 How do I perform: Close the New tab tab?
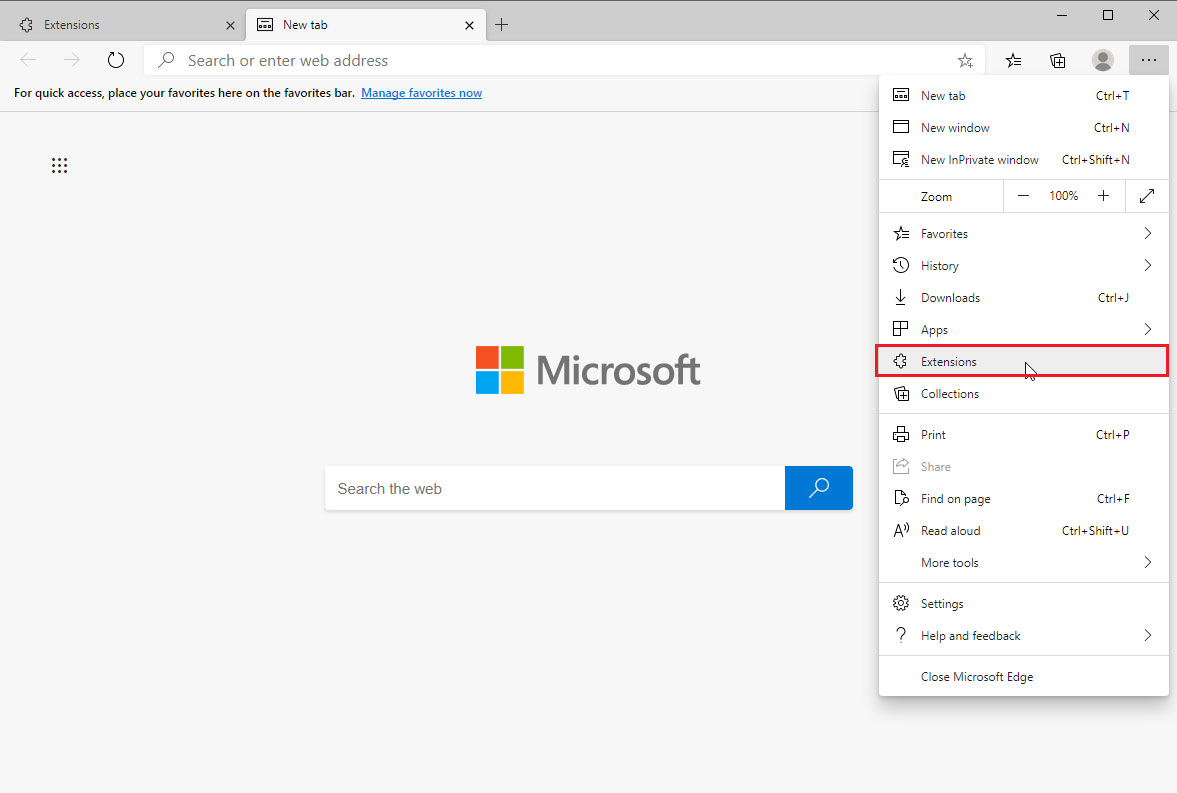469,26
